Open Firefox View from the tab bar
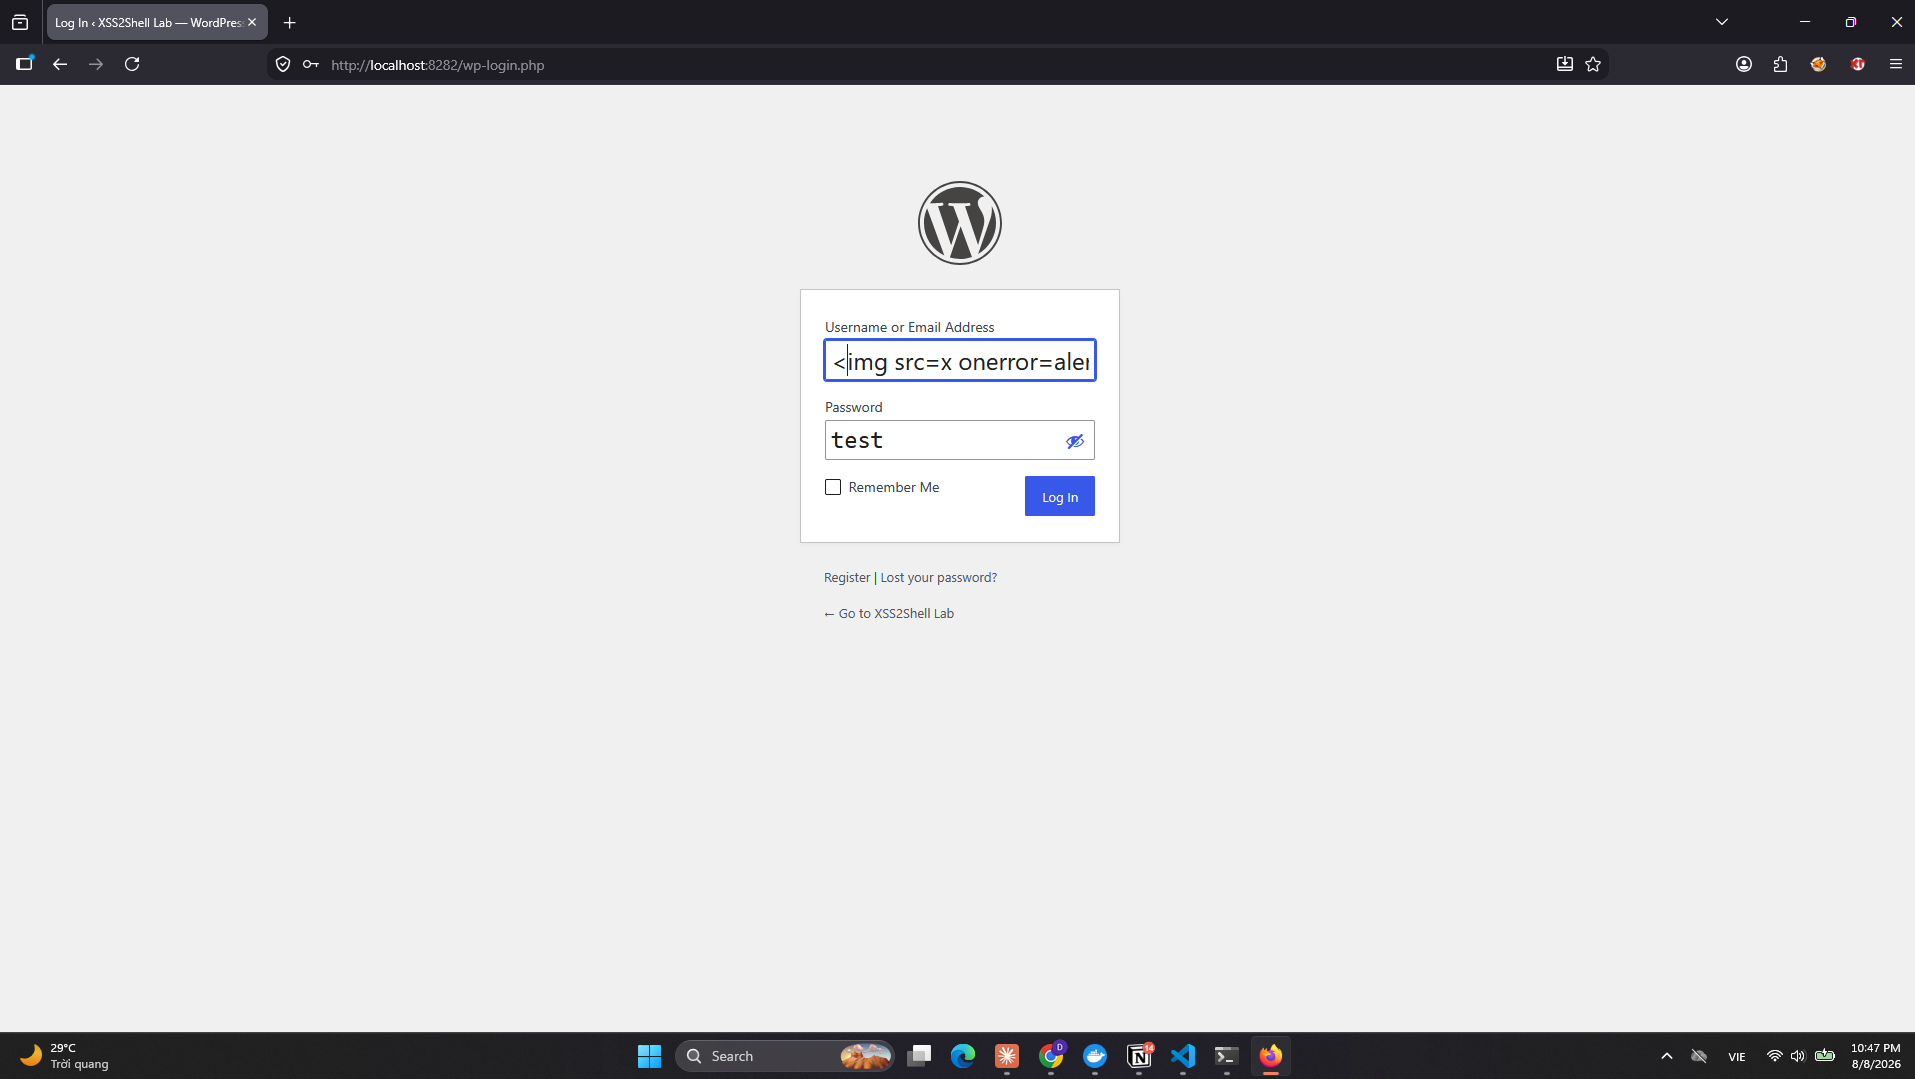 click(20, 22)
